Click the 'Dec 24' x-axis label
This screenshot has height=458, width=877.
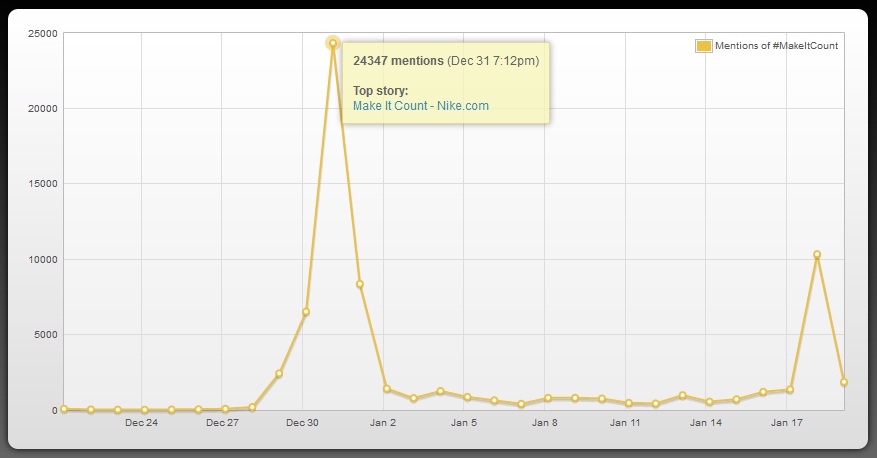point(141,423)
